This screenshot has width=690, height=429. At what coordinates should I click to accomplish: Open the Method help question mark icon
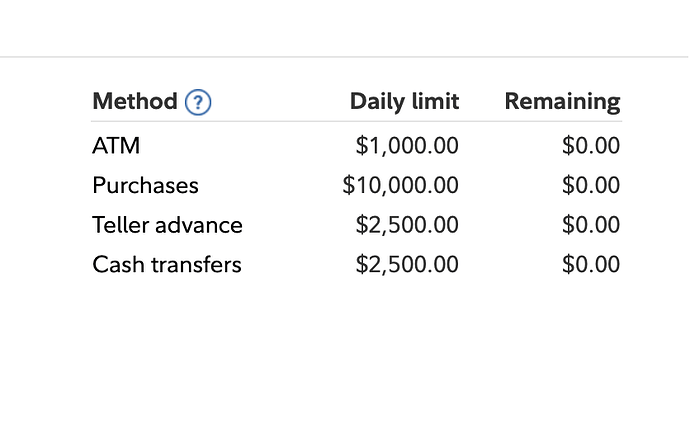[200, 102]
